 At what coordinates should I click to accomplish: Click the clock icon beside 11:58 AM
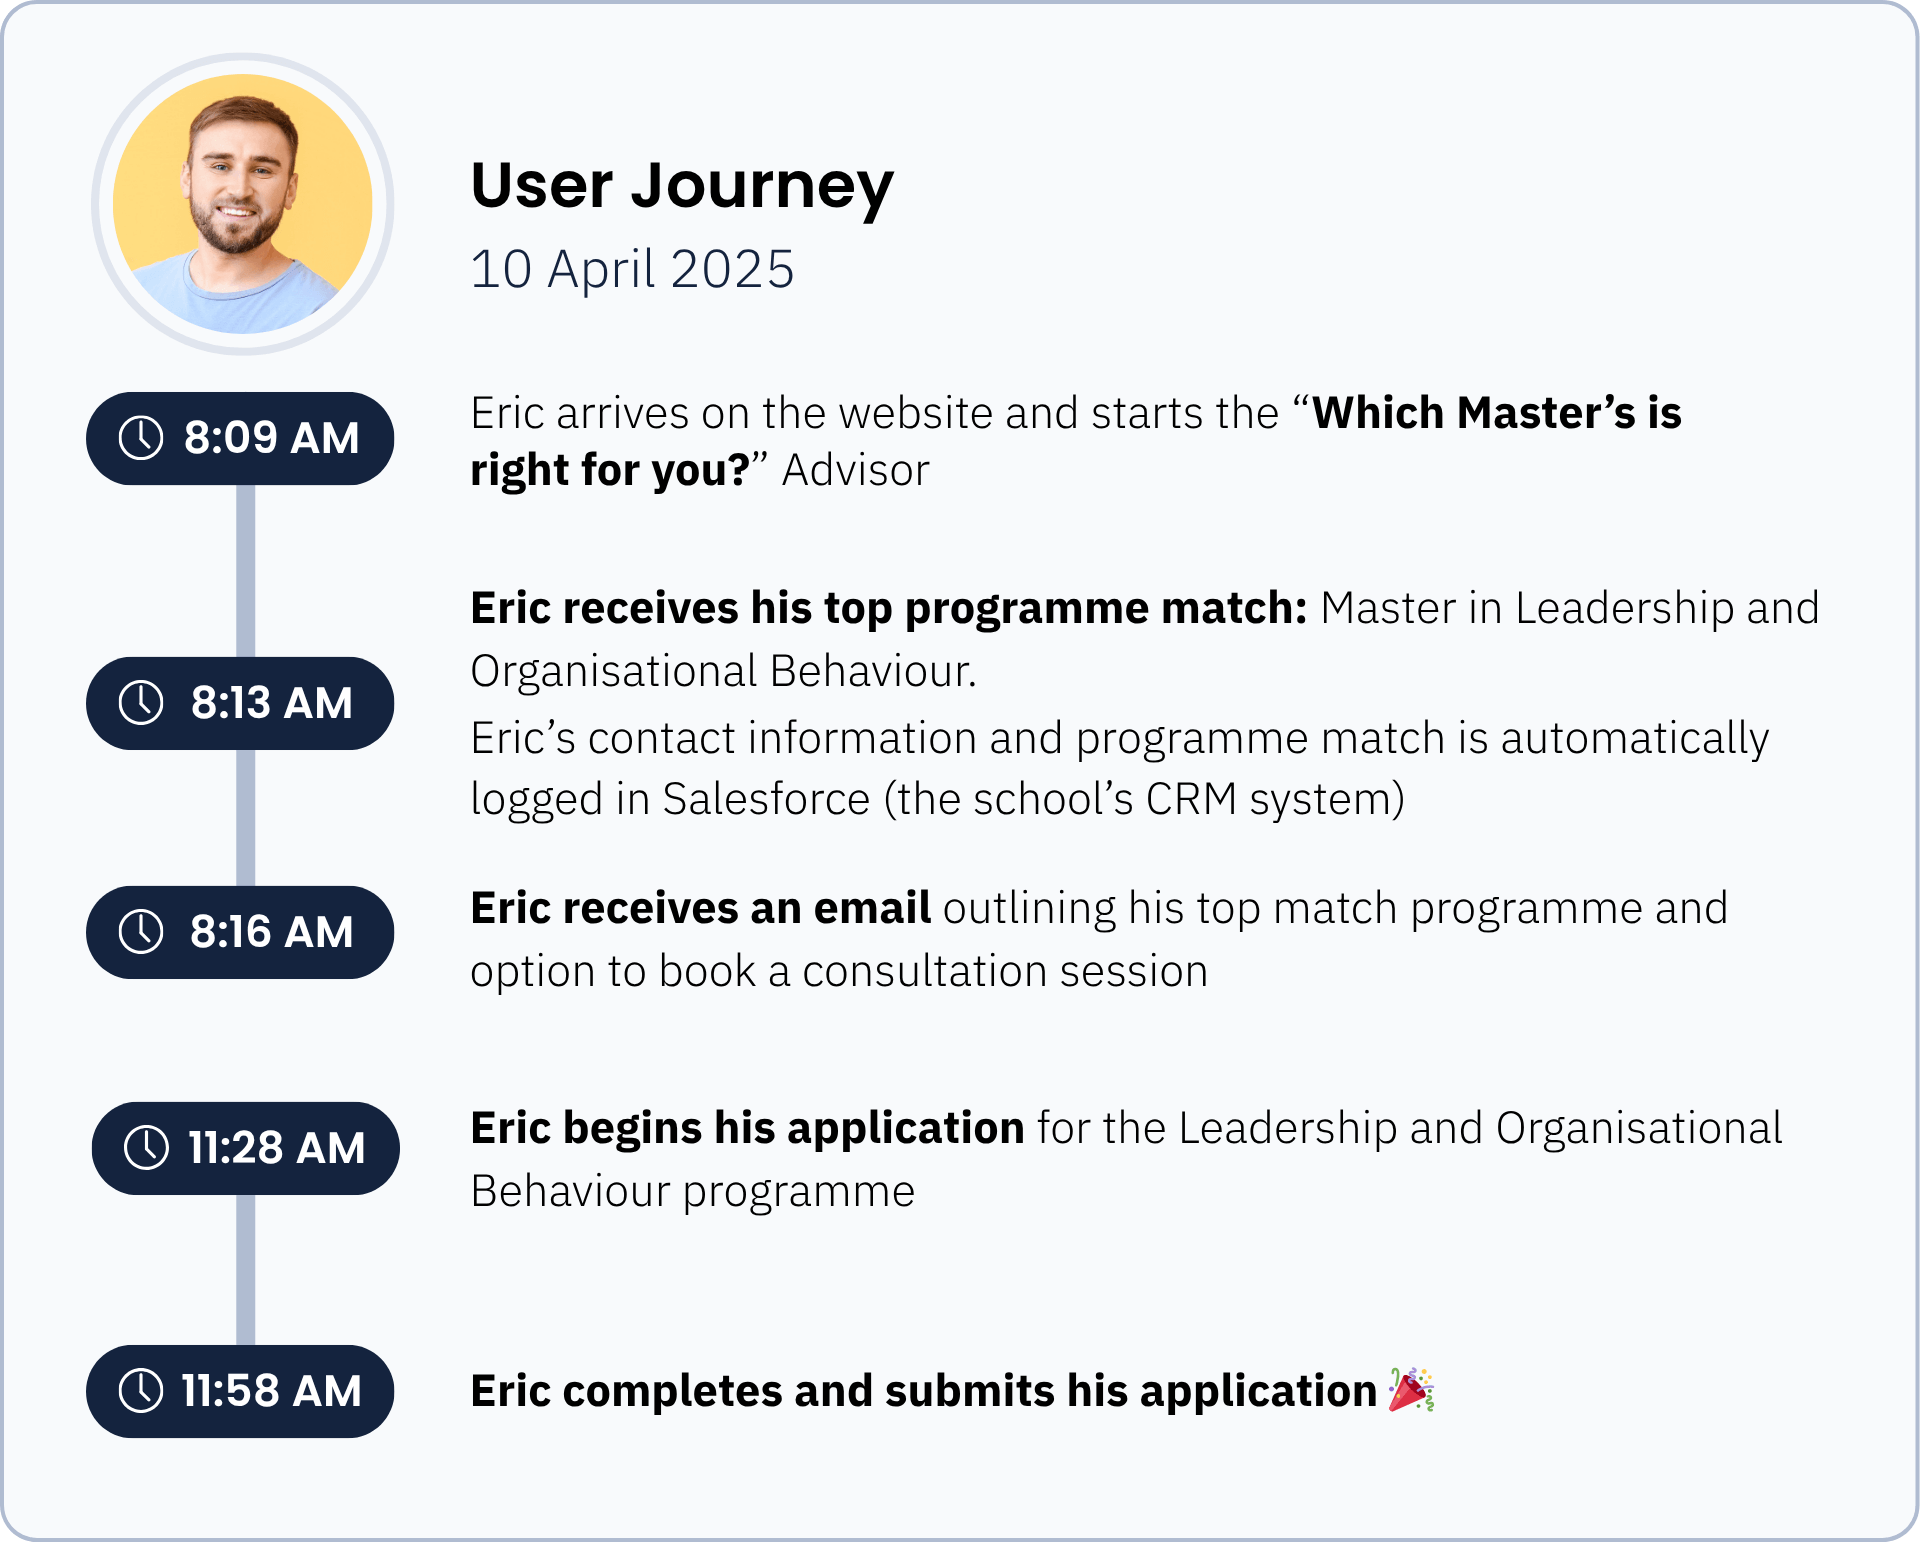tap(141, 1391)
